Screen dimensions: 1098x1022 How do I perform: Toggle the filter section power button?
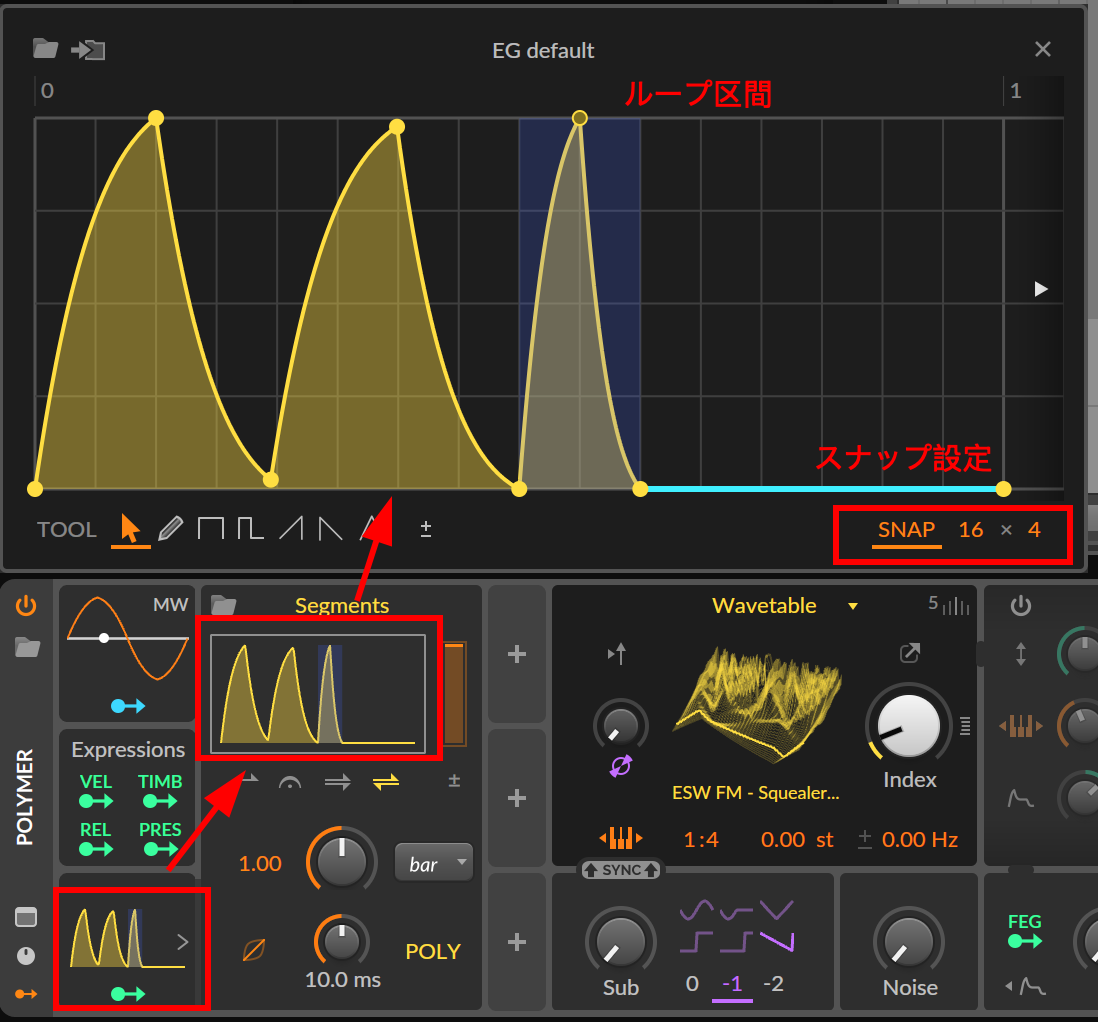point(1021,605)
